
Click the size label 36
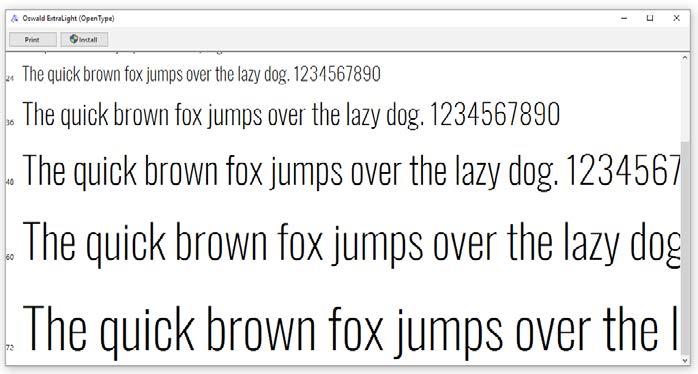click(10, 122)
